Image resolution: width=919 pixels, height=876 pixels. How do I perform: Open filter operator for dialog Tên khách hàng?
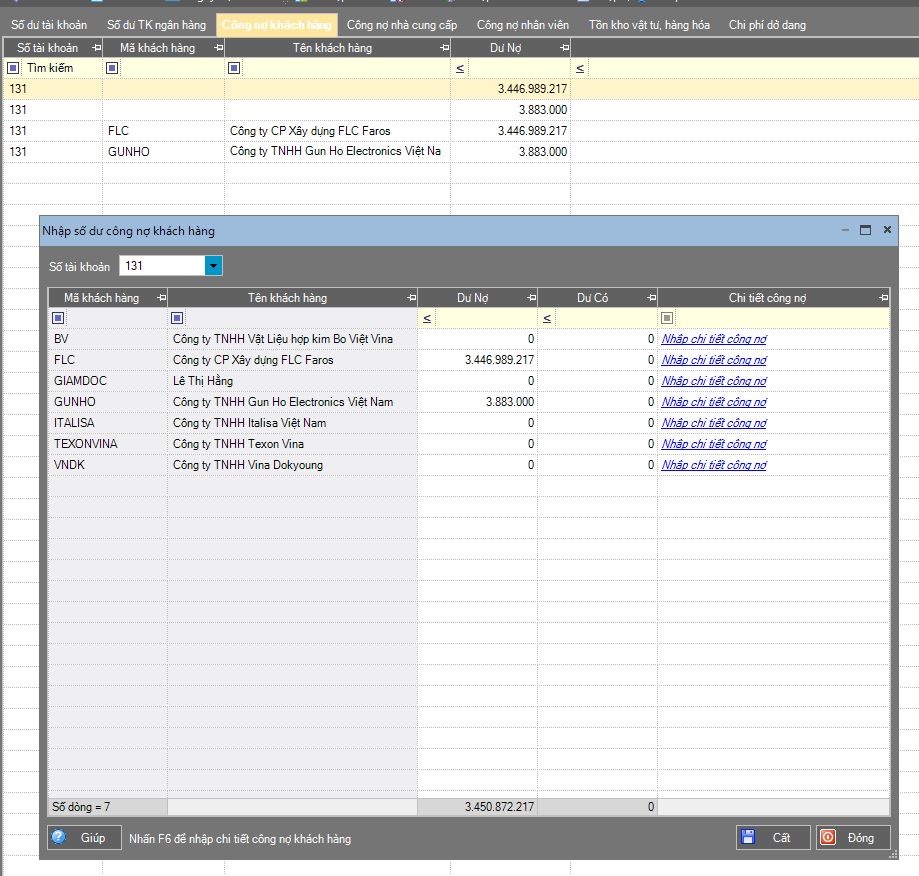(177, 318)
